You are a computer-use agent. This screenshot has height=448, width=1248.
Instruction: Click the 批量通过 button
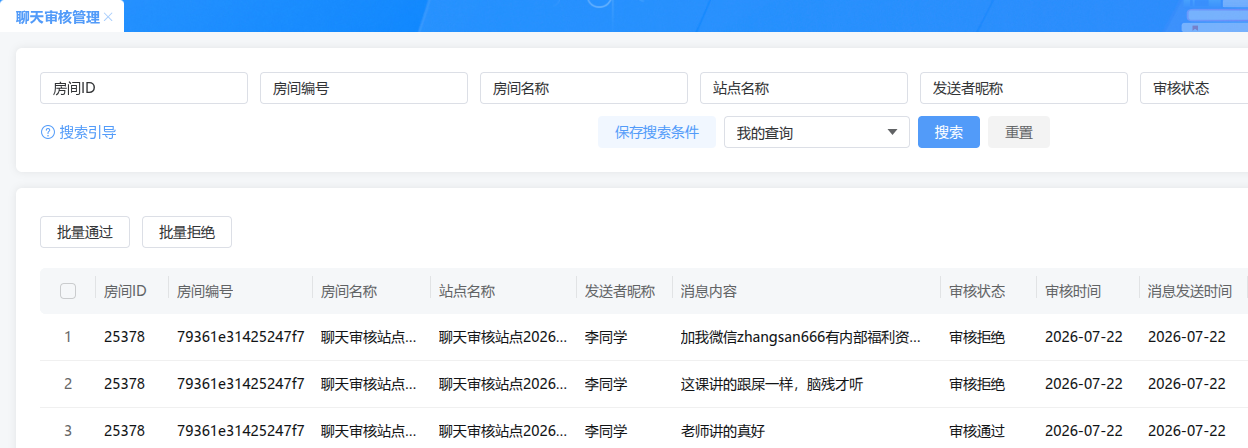click(85, 232)
